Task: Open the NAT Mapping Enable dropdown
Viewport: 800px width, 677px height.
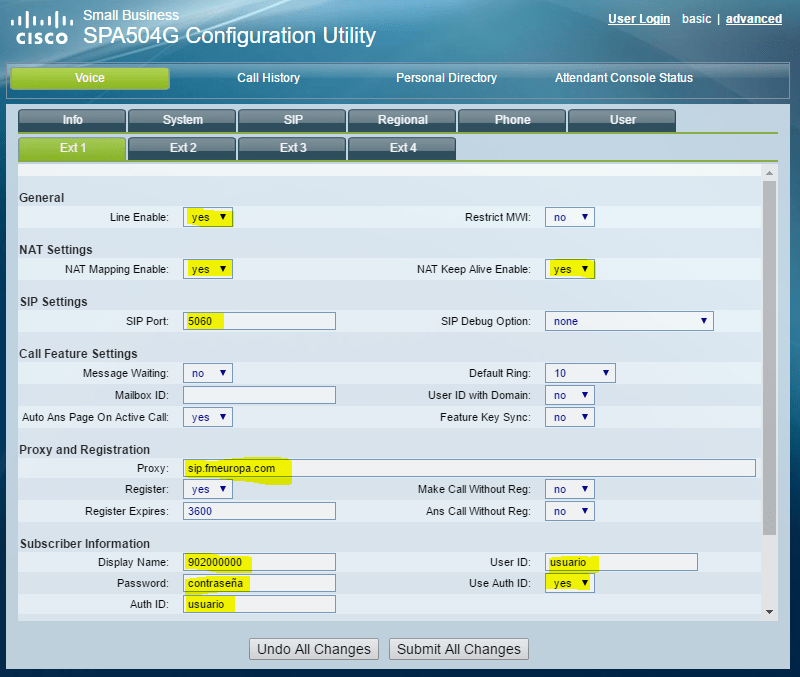Action: tap(208, 269)
